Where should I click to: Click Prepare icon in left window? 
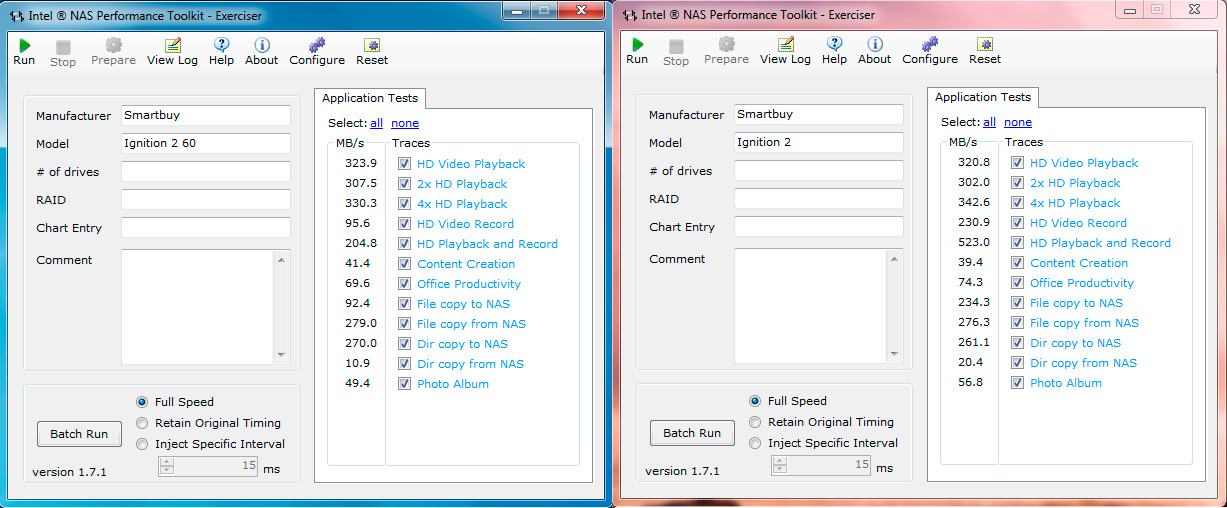coord(113,45)
